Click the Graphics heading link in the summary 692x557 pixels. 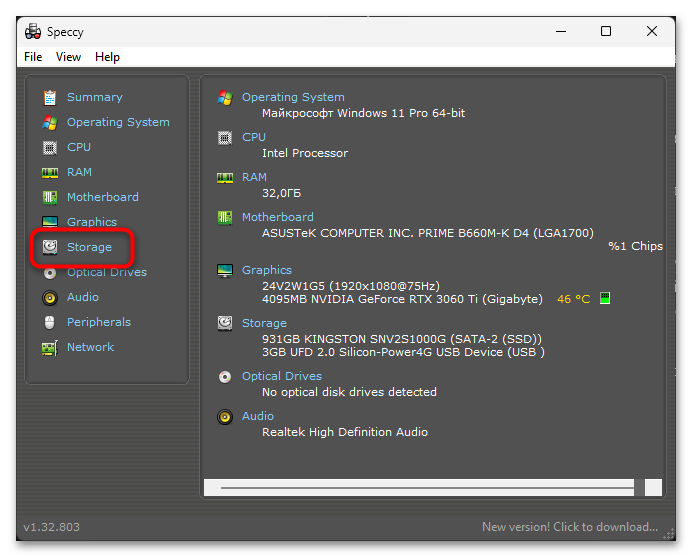[x=267, y=270]
